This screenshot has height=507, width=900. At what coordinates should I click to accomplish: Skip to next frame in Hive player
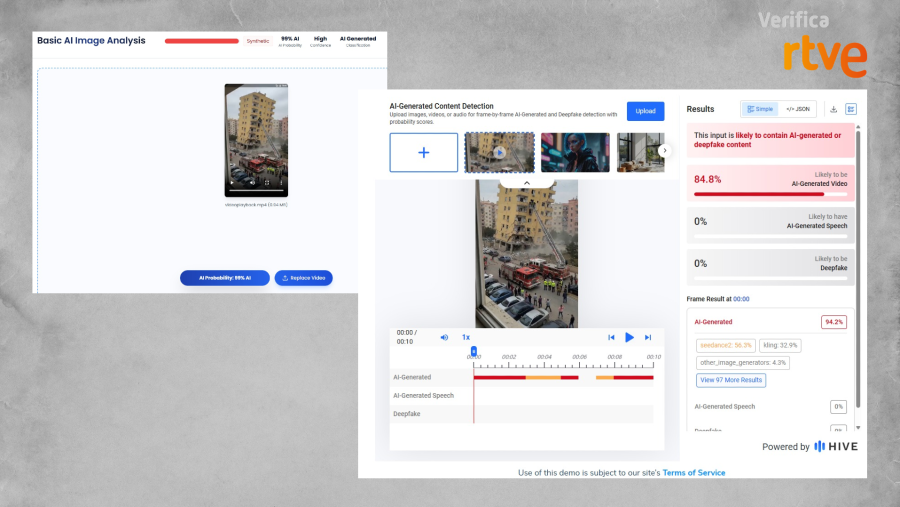coord(648,337)
